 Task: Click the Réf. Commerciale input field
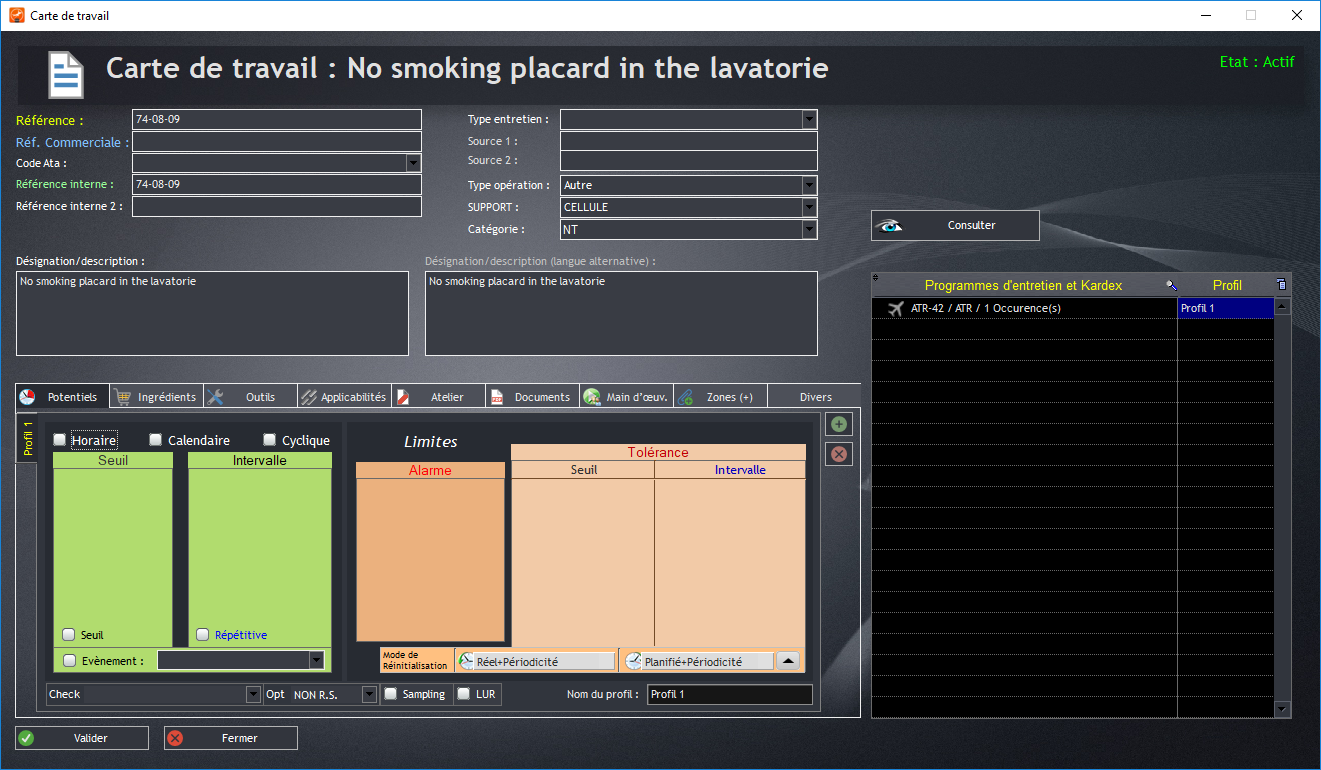pos(277,142)
